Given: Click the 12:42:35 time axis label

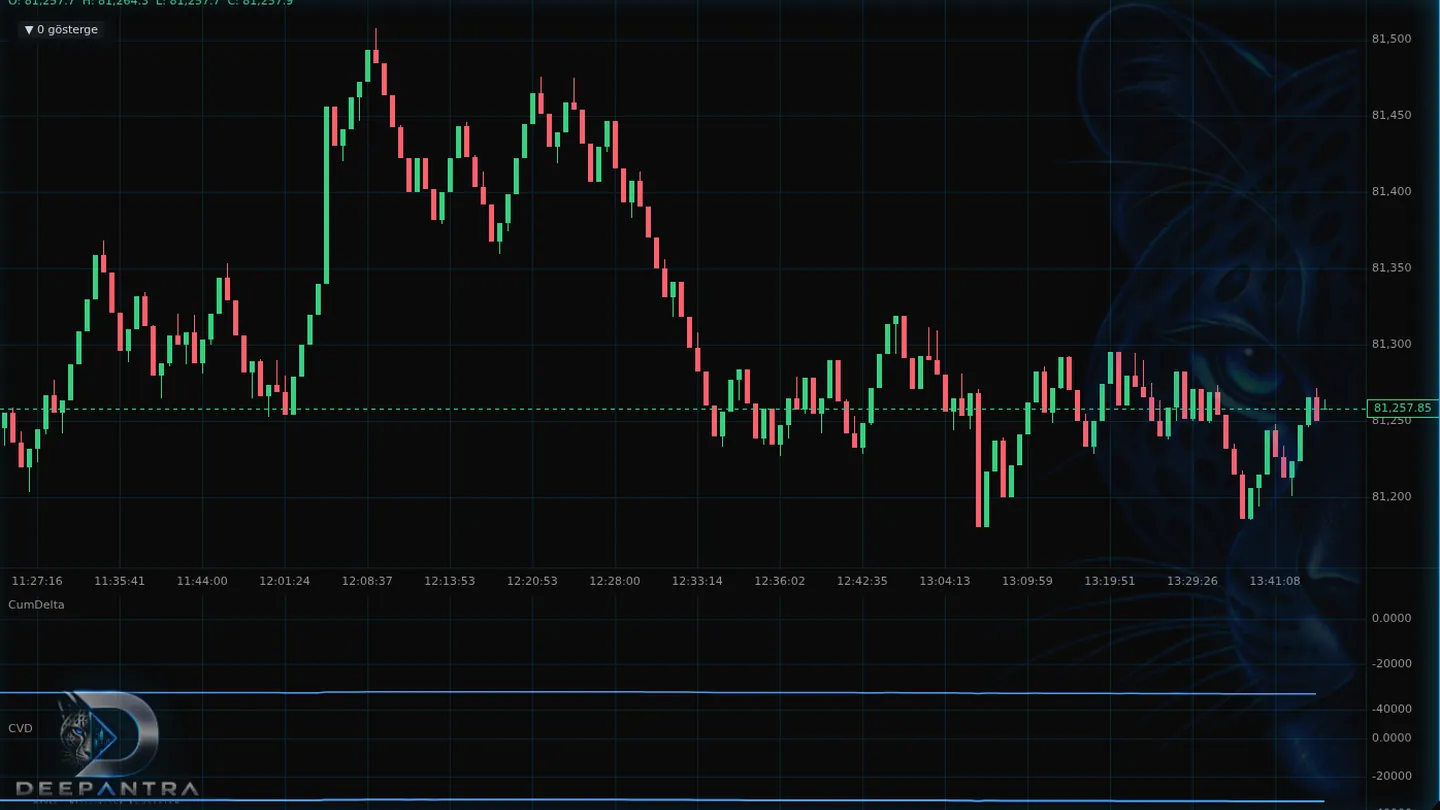Looking at the screenshot, I should [x=862, y=581].
